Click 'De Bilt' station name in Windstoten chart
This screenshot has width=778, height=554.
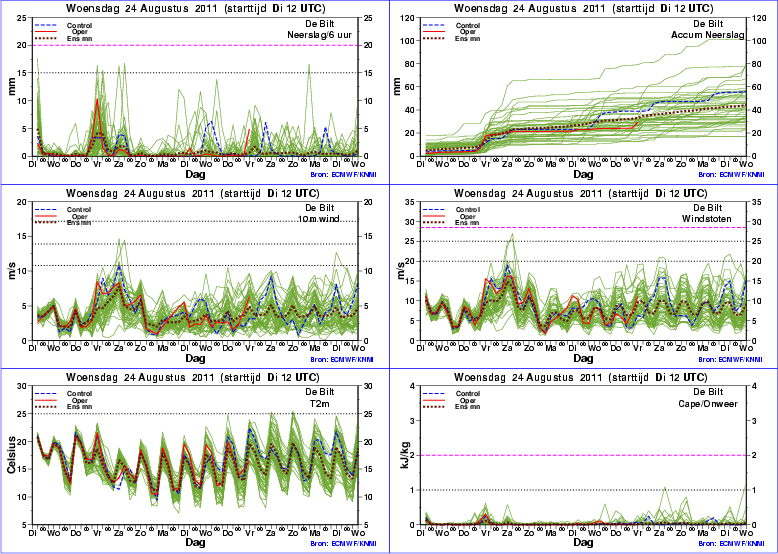click(x=708, y=208)
